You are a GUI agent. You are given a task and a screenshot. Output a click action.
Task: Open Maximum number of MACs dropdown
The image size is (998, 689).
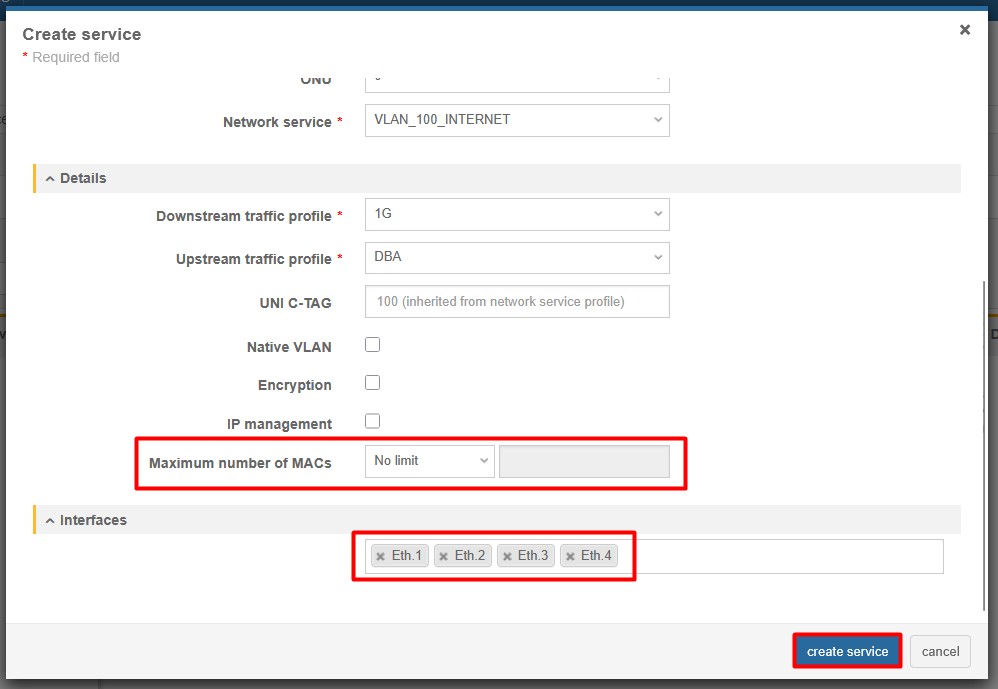(429, 461)
